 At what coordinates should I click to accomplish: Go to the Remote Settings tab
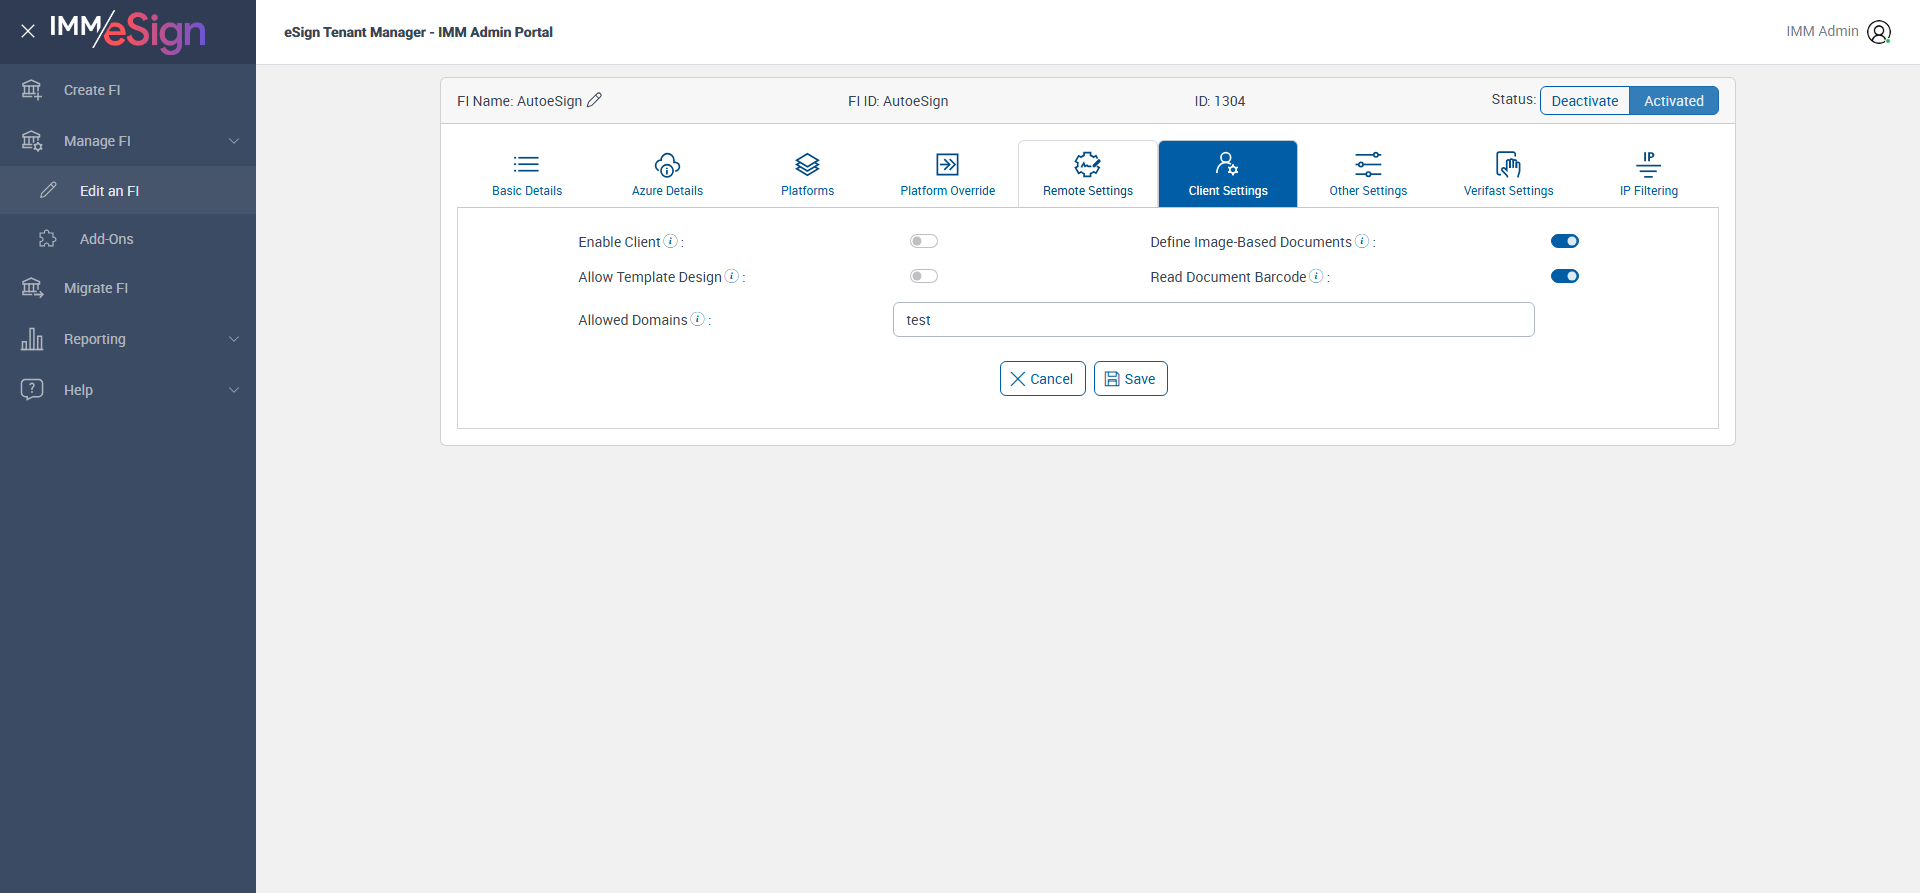point(1088,174)
